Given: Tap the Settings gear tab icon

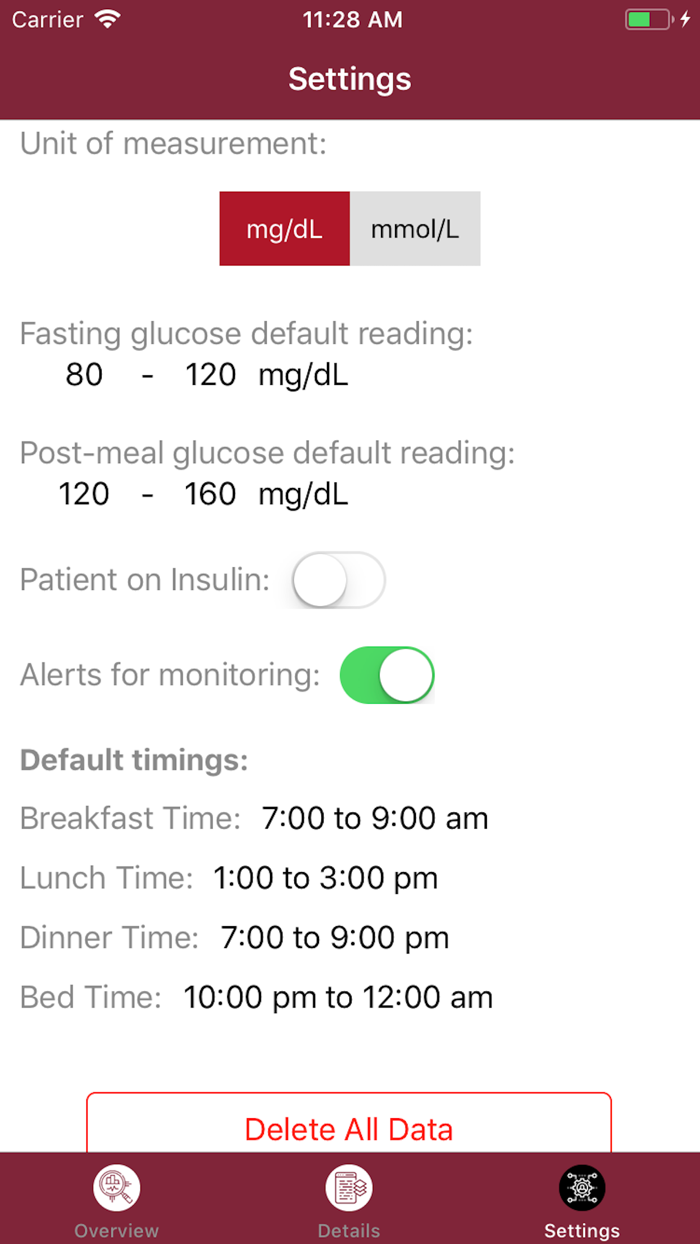Looking at the screenshot, I should [x=582, y=1189].
